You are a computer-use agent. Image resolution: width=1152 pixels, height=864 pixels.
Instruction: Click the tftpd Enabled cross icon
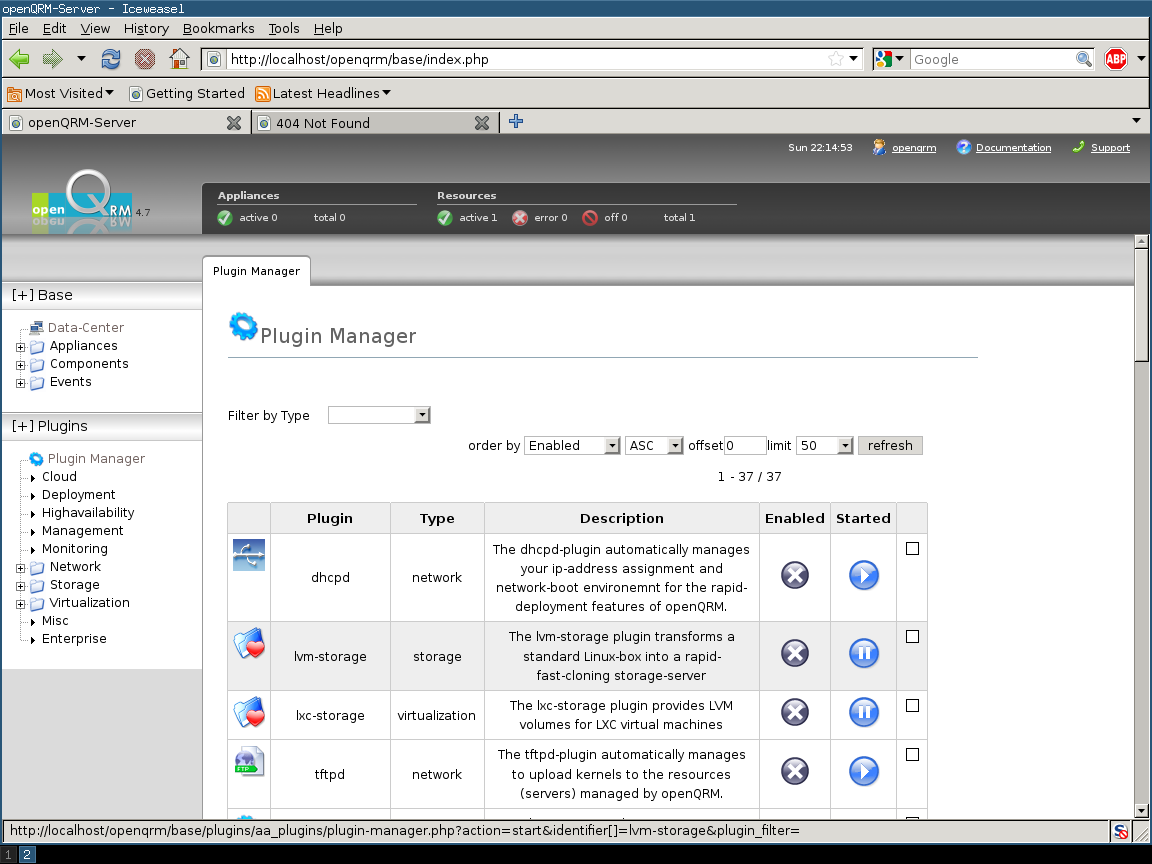tap(794, 771)
